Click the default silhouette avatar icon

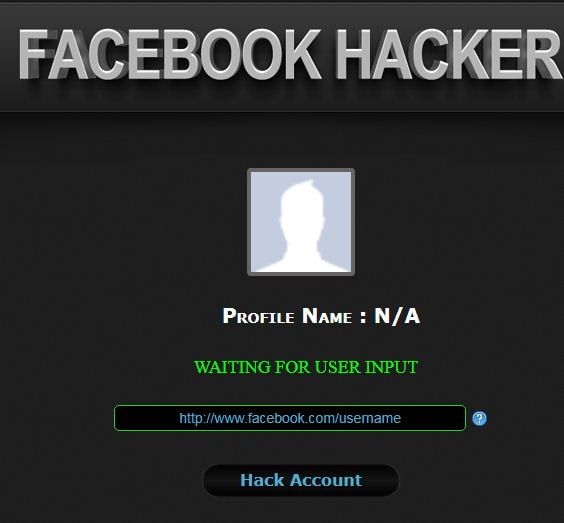[x=301, y=222]
